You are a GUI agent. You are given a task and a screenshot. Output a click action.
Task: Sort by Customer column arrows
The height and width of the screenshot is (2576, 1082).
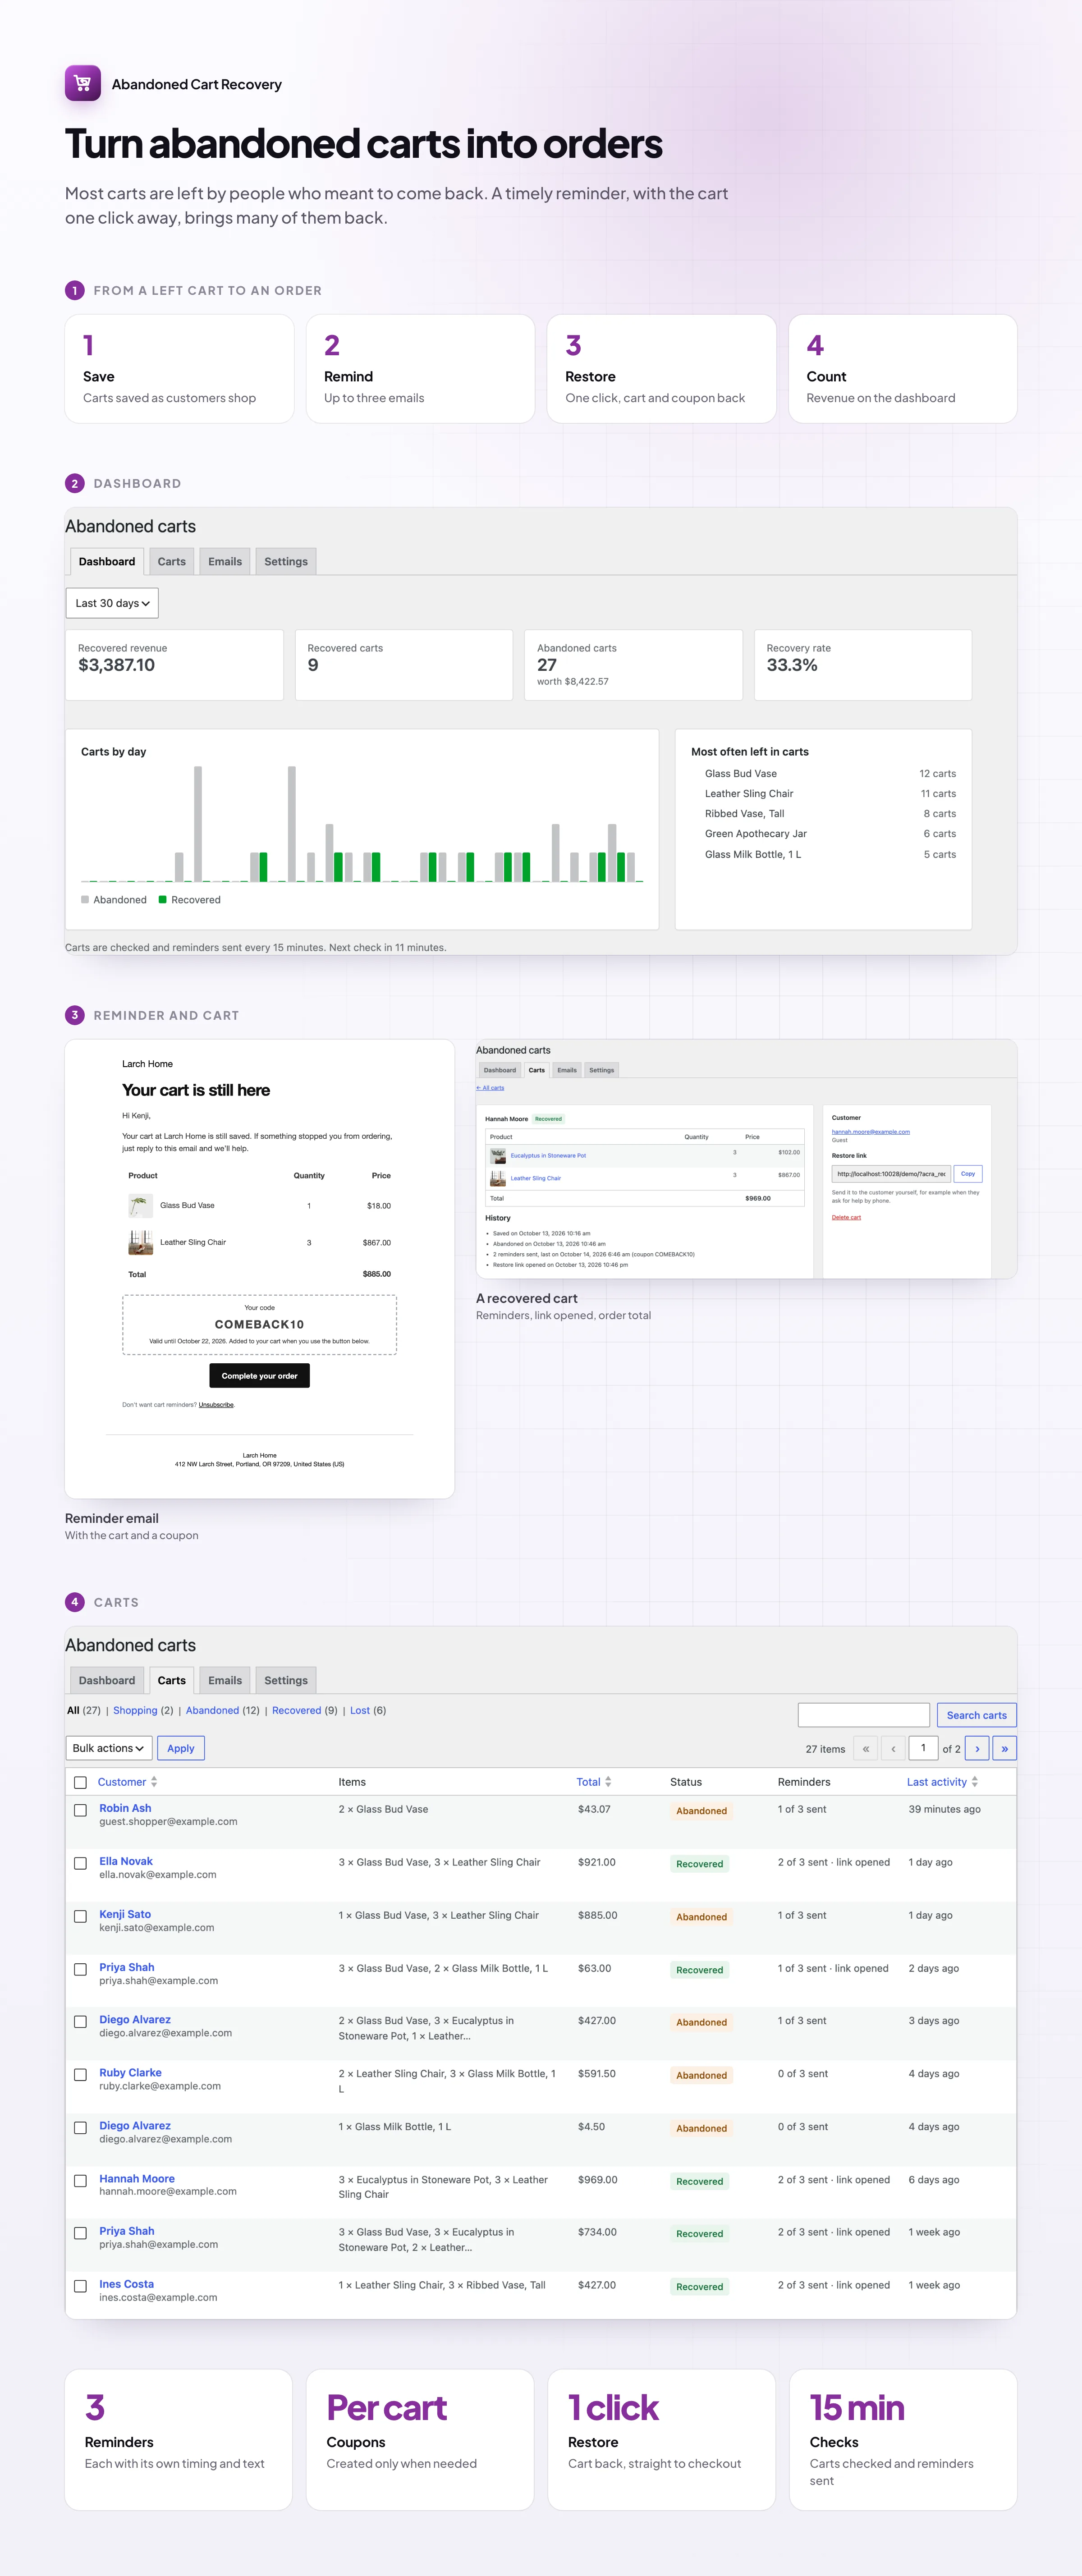(154, 1782)
